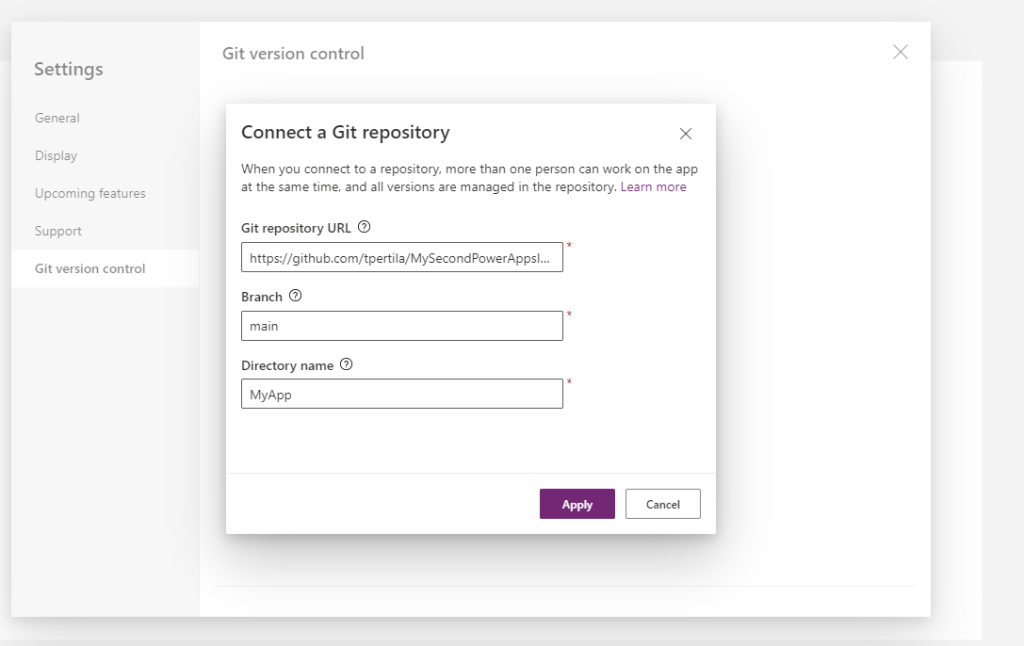Focus the Branch text field containing main
The width and height of the screenshot is (1024, 646).
point(401,326)
